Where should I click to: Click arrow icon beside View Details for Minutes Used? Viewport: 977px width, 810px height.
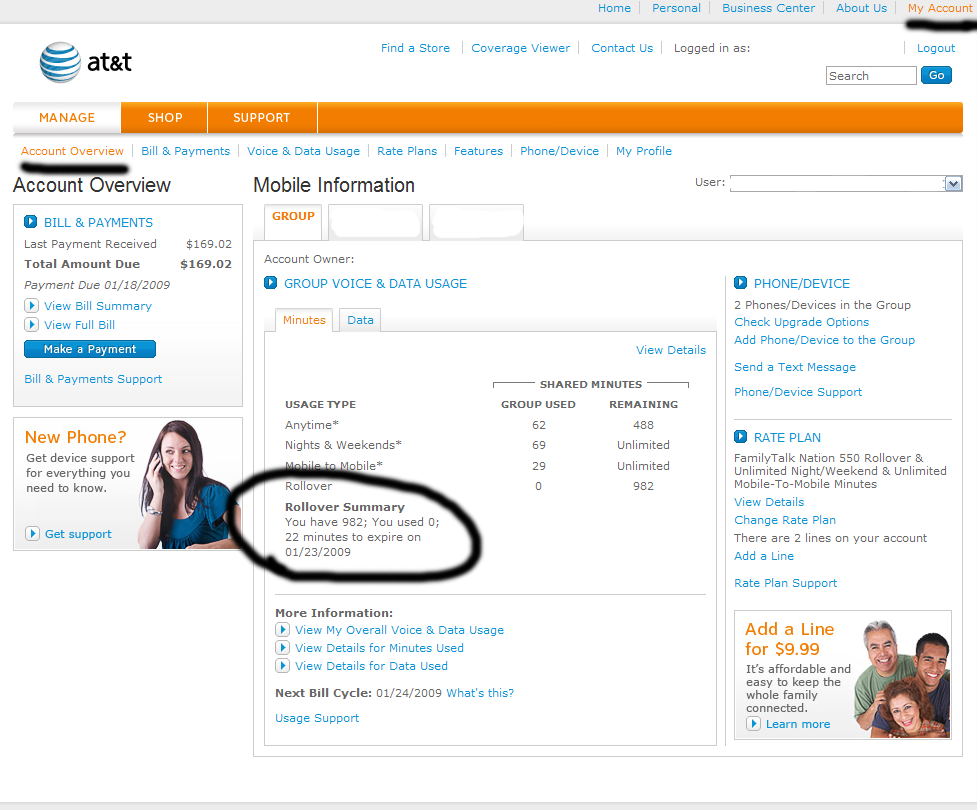[282, 648]
